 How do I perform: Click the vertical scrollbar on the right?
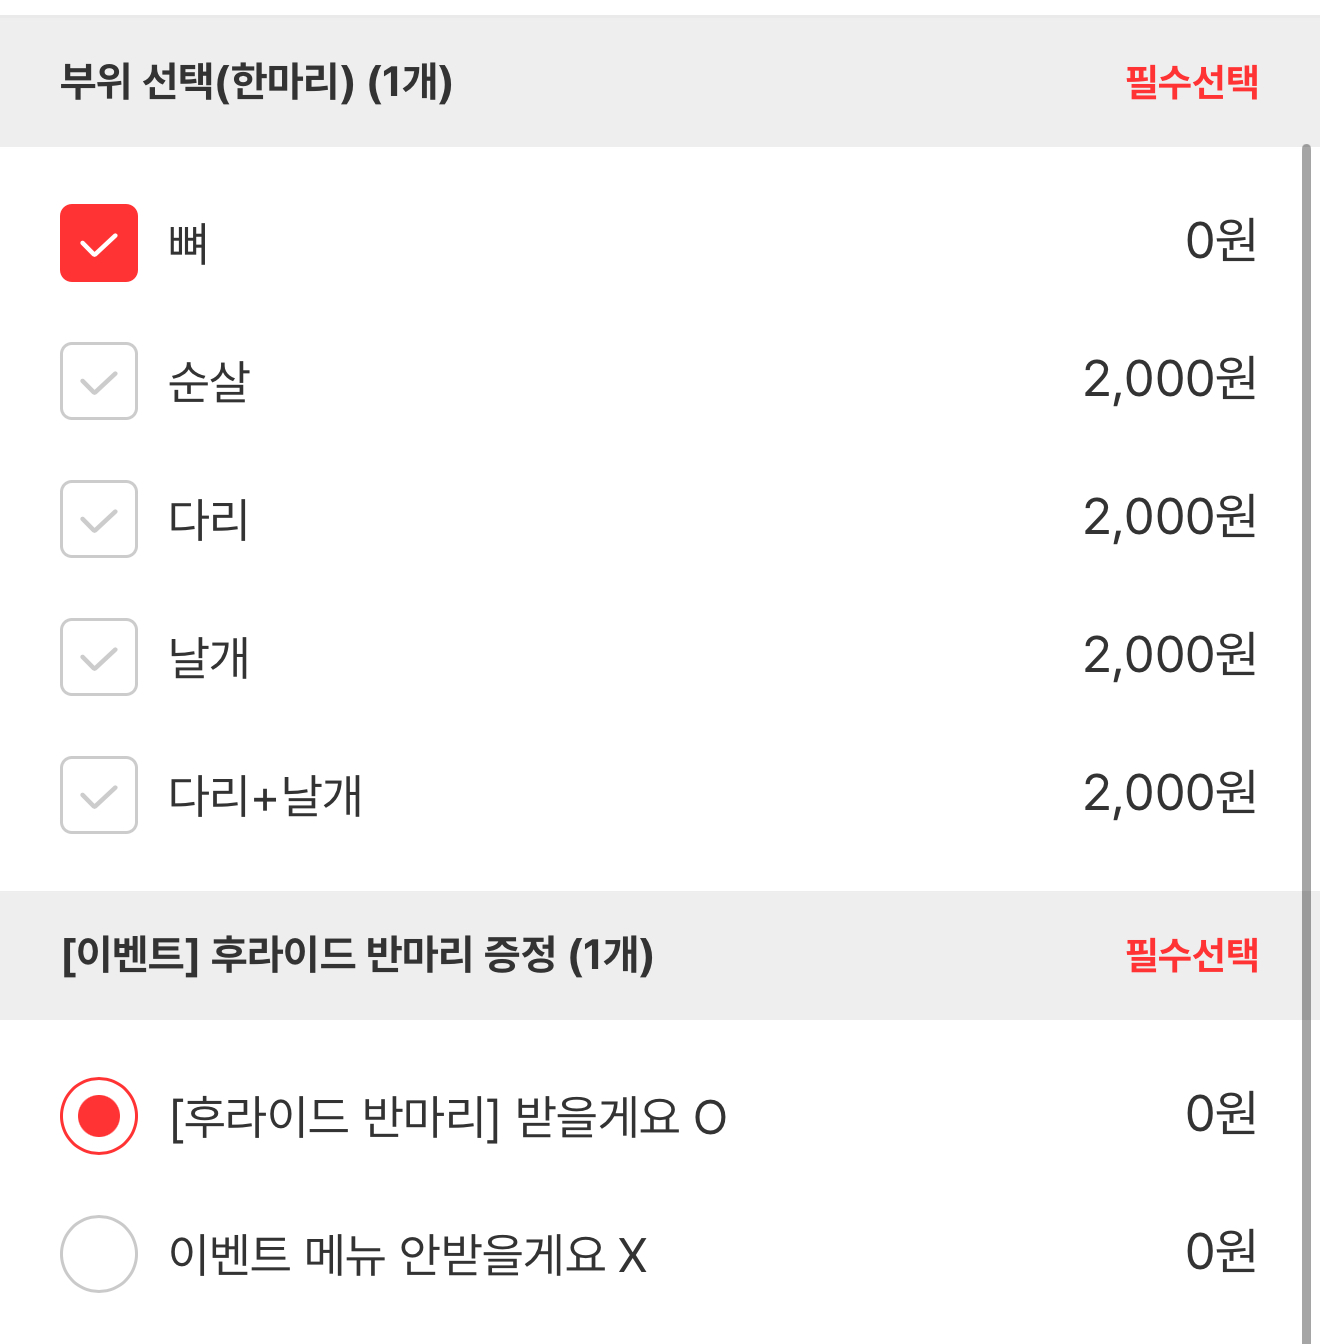pos(1306,700)
